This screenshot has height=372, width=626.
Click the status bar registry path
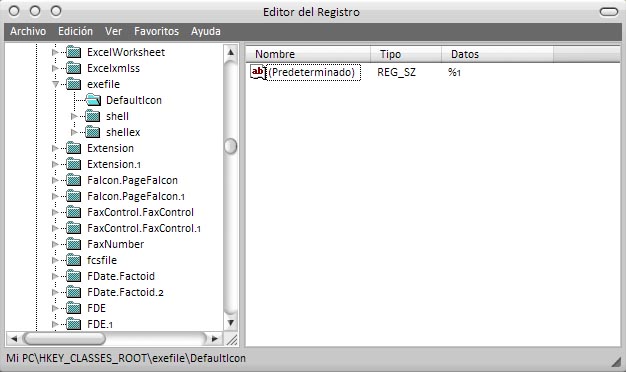click(x=126, y=358)
